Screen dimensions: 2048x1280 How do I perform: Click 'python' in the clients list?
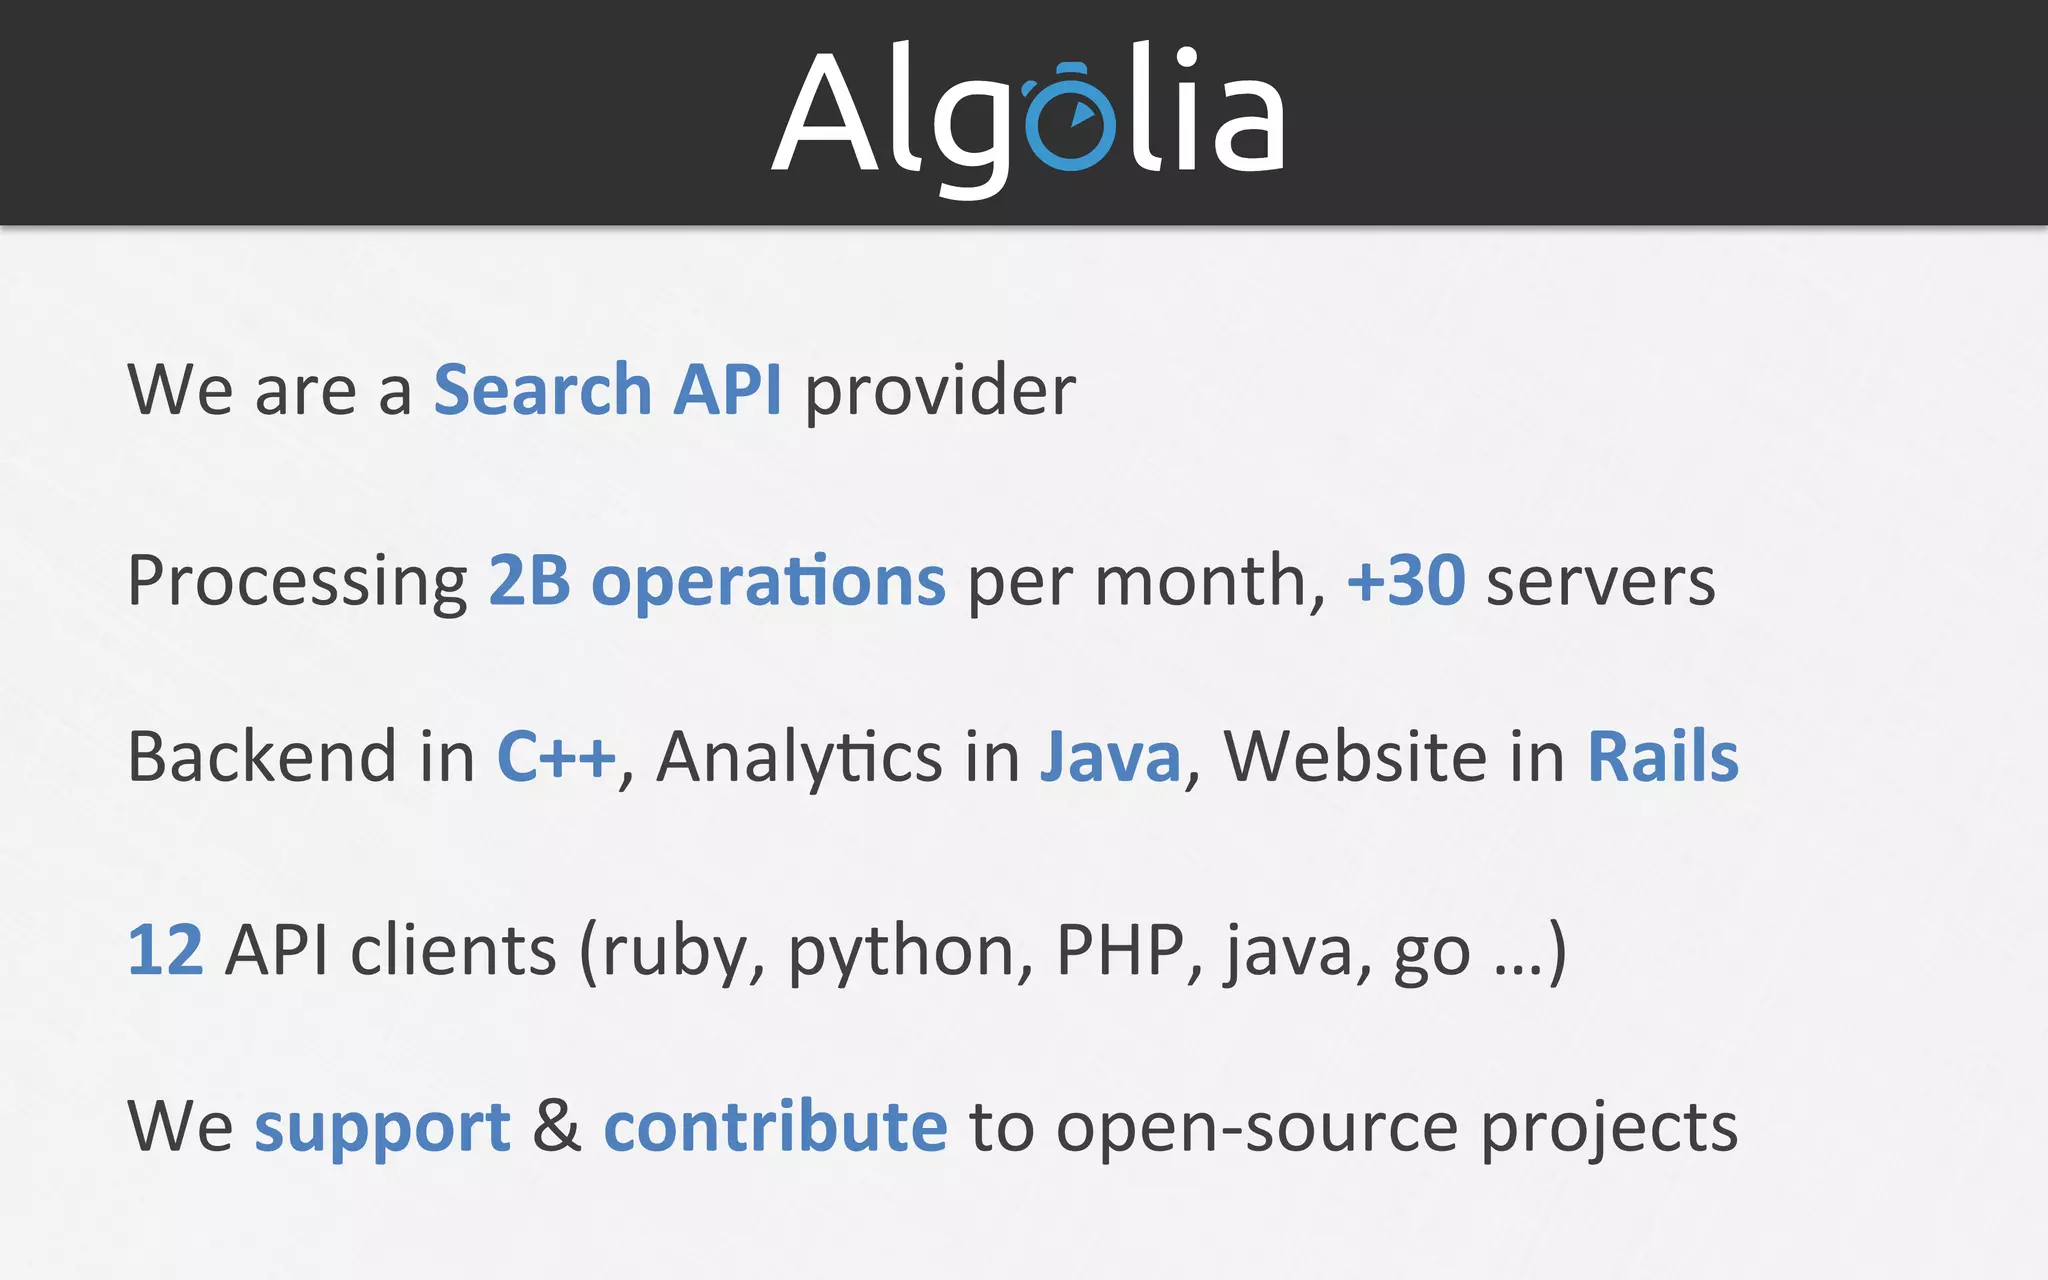pyautogui.click(x=899, y=953)
